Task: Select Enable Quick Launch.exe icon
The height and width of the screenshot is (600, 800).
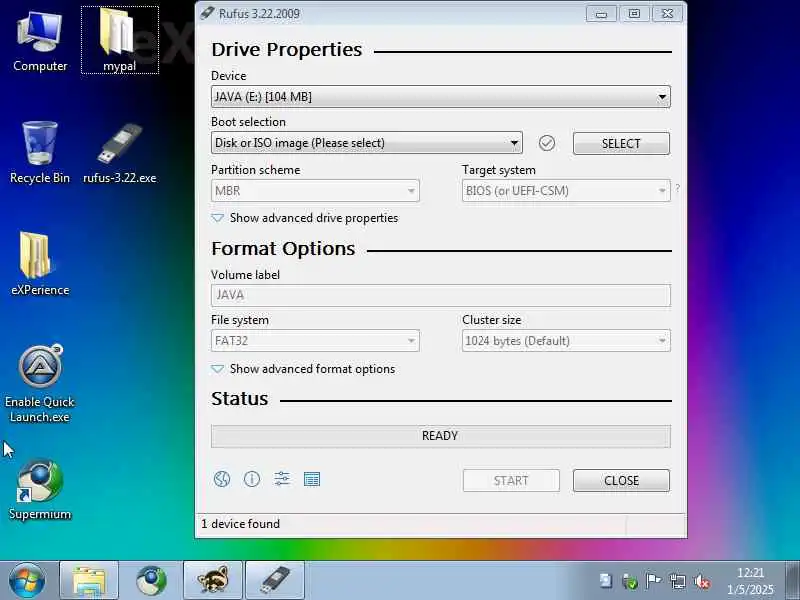Action: [x=40, y=384]
